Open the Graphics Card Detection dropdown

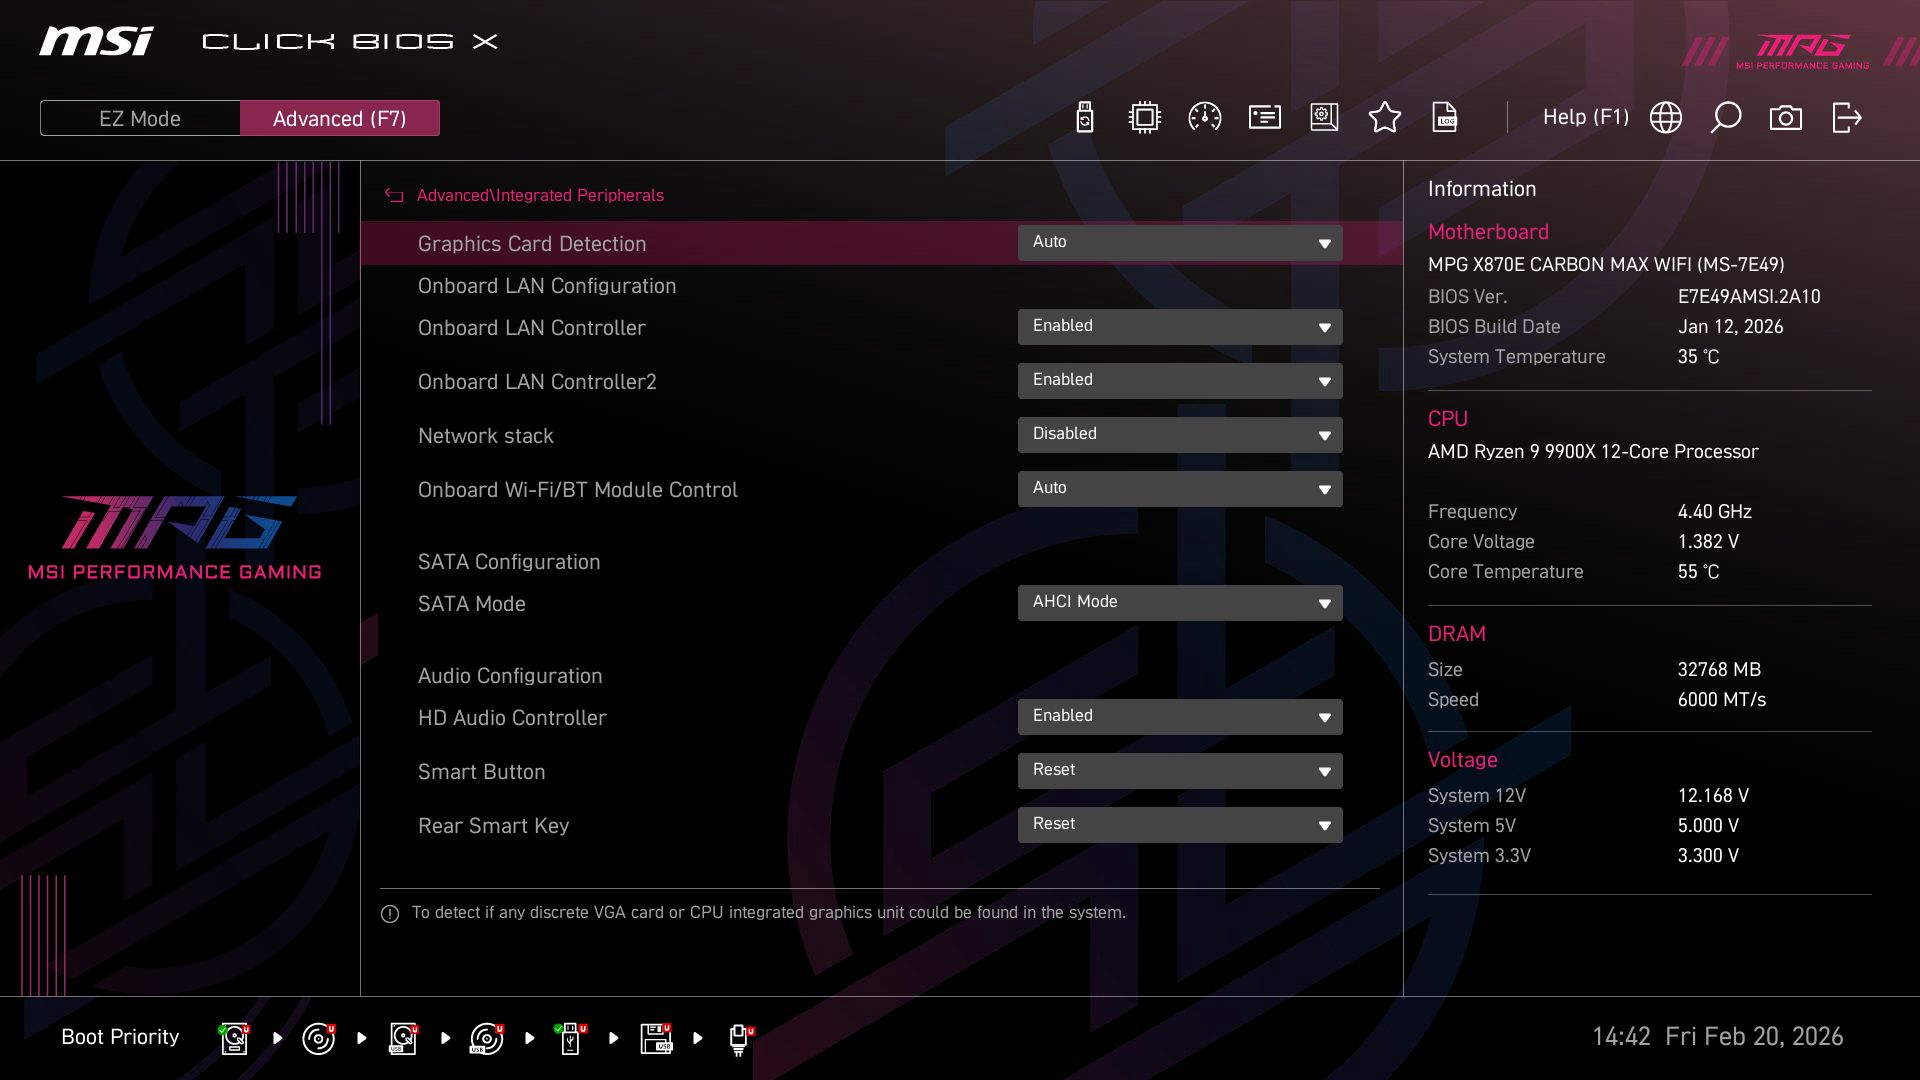coord(1180,242)
